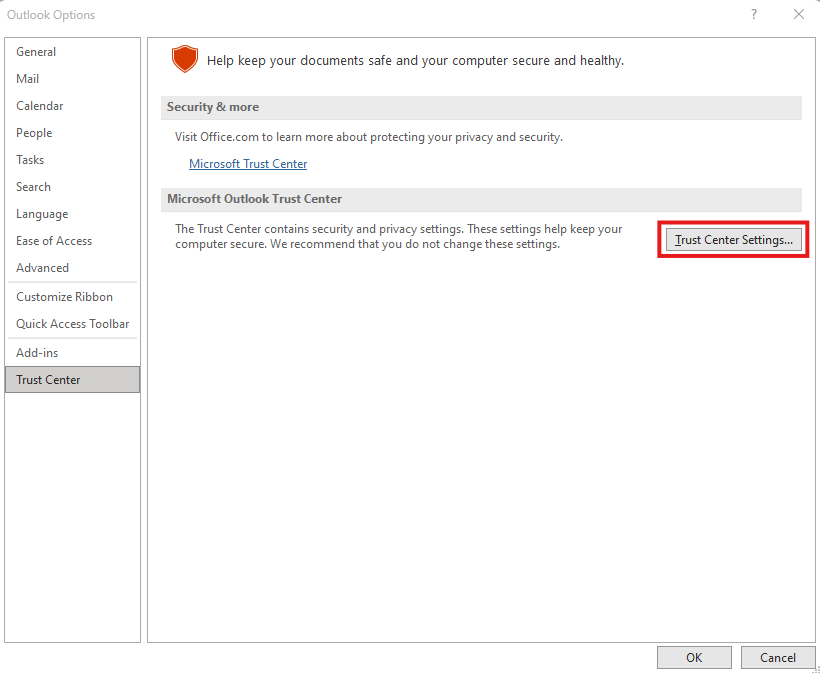Switch to Advanced options
This screenshot has height=673, width=820.
click(43, 268)
